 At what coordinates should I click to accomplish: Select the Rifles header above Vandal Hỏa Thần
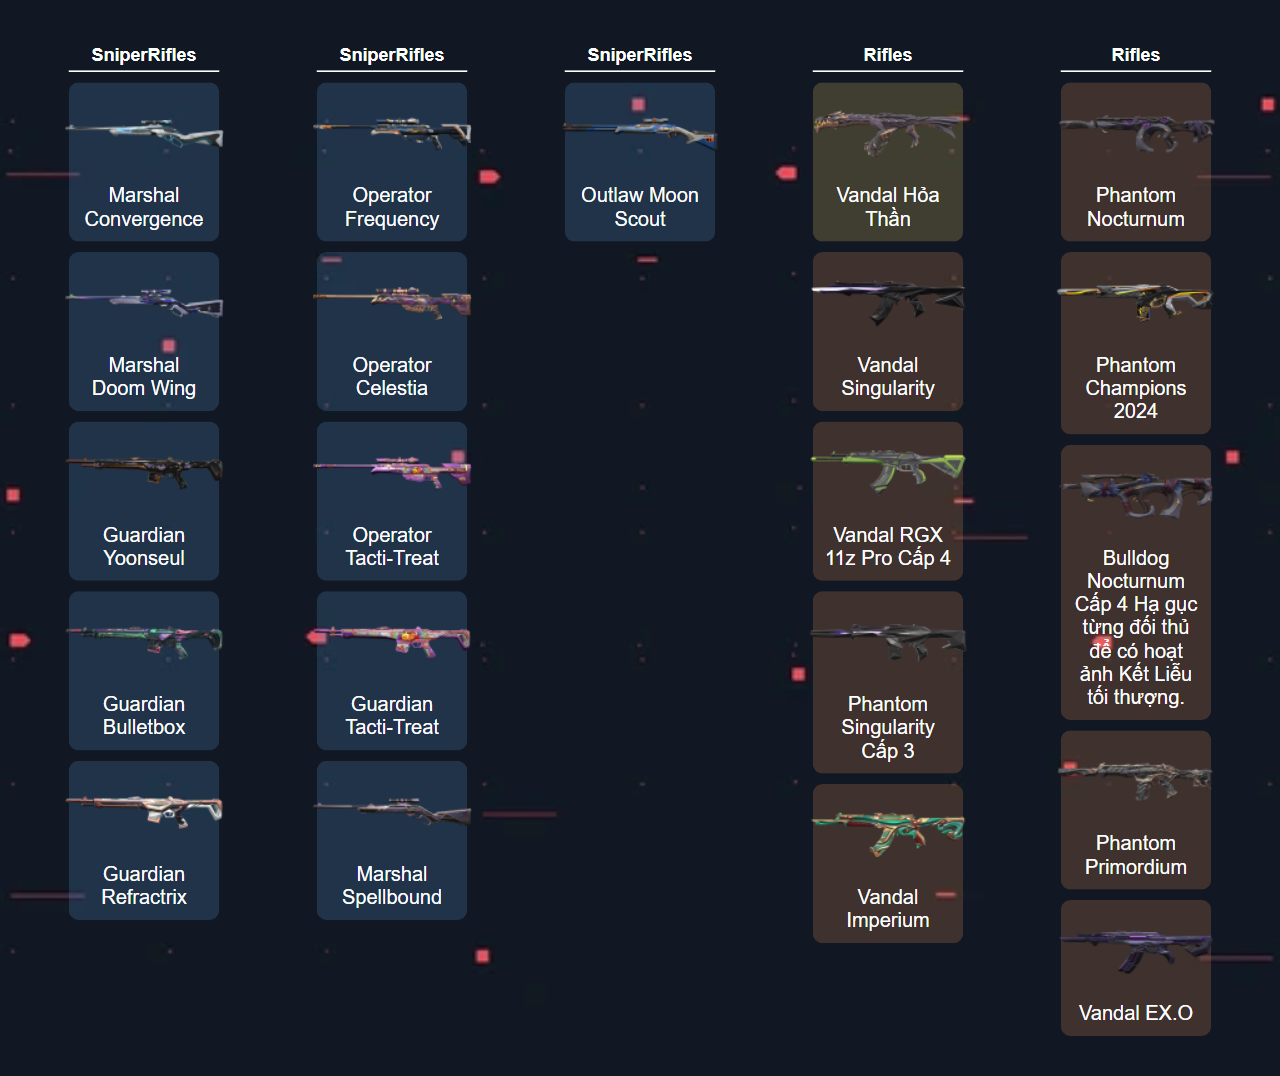tap(888, 55)
